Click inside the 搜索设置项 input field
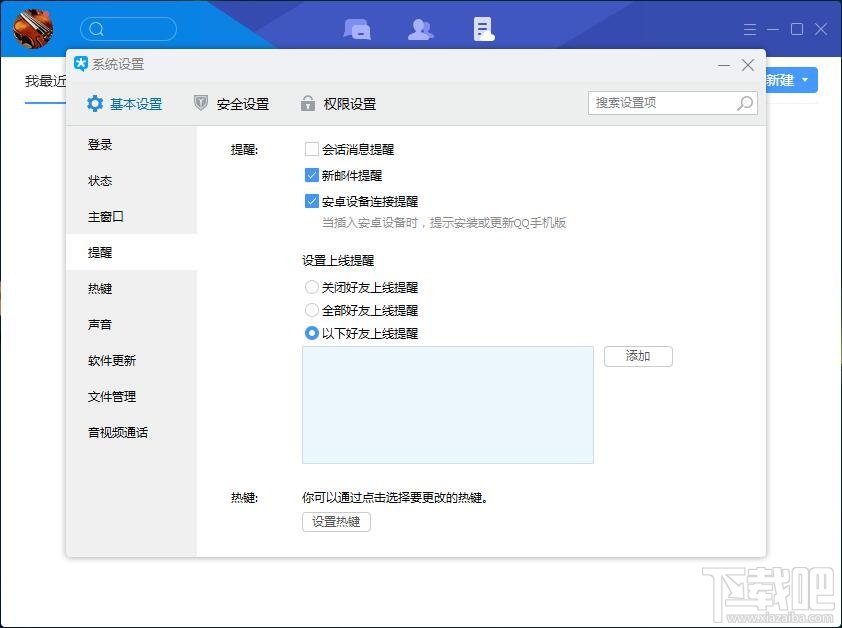Image resolution: width=842 pixels, height=628 pixels. pyautogui.click(x=660, y=103)
